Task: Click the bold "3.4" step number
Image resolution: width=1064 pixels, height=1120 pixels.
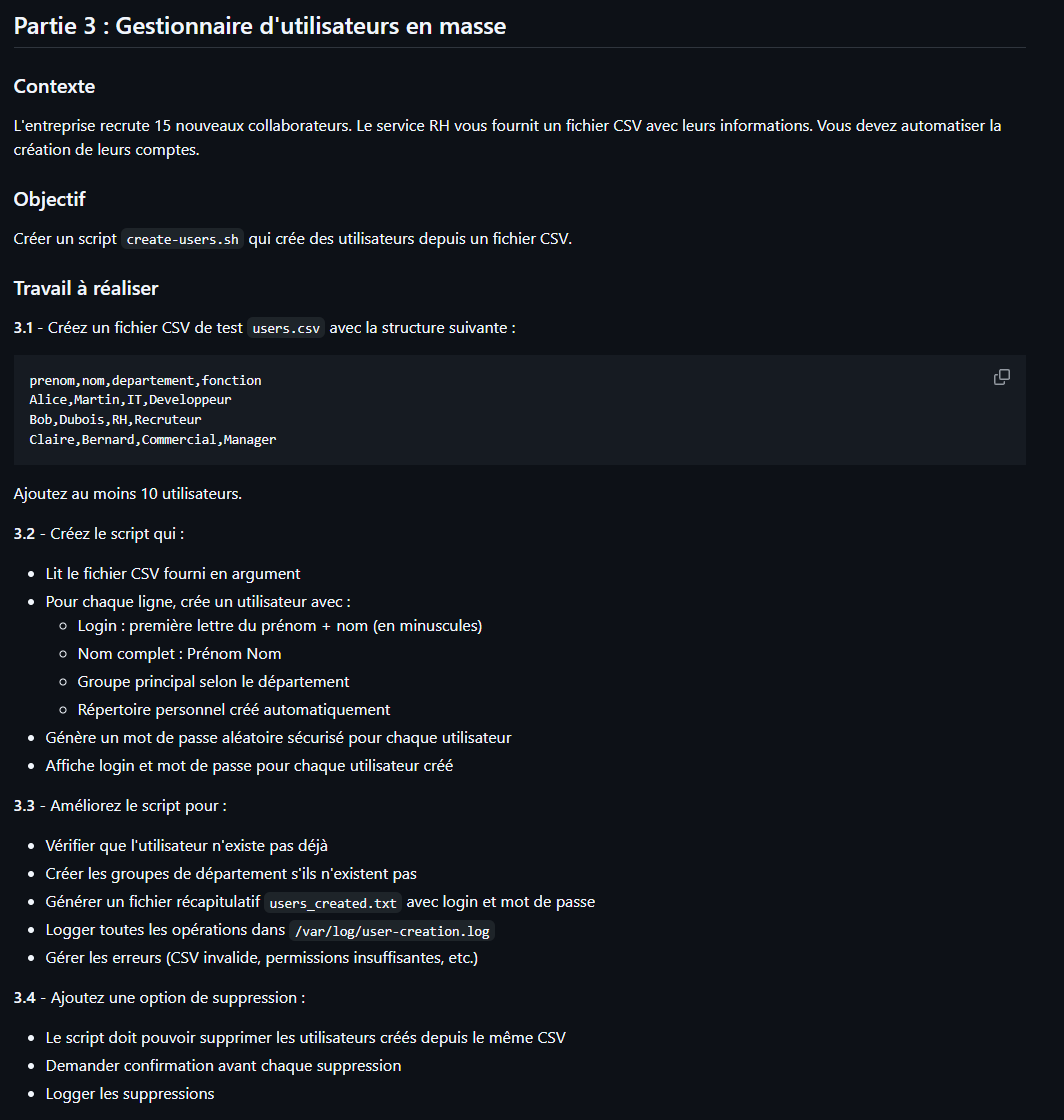Action: point(24,997)
